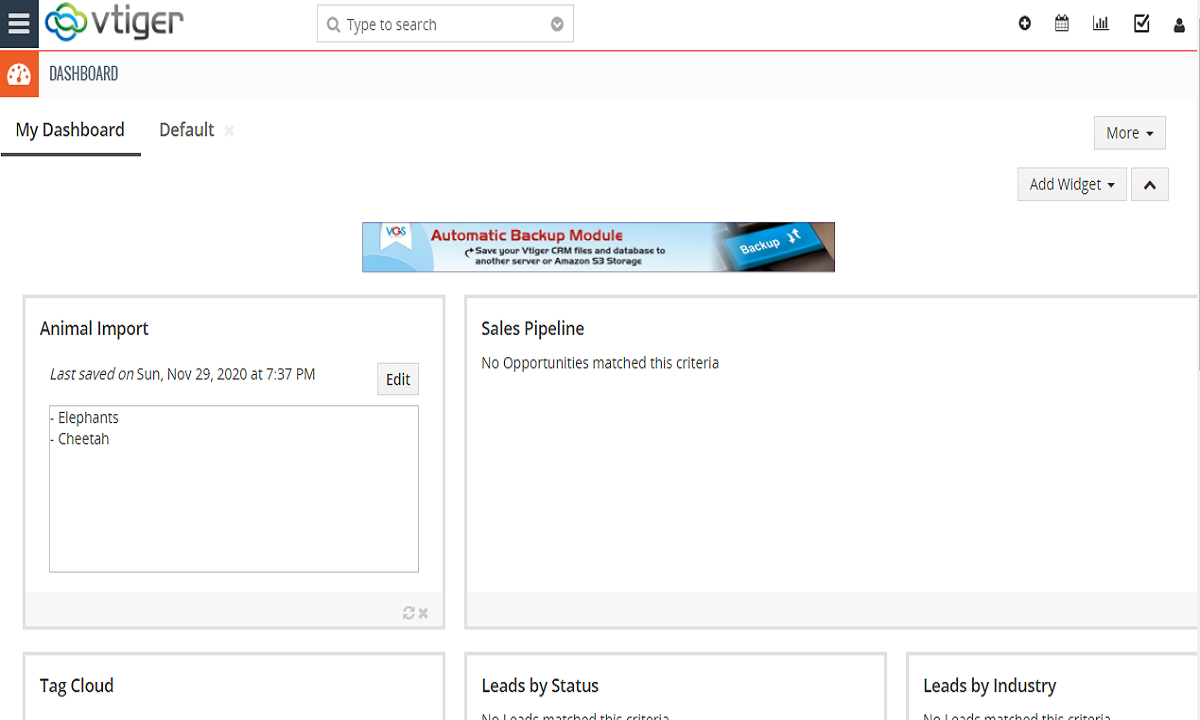Remove the Animal Import widget

(x=423, y=613)
